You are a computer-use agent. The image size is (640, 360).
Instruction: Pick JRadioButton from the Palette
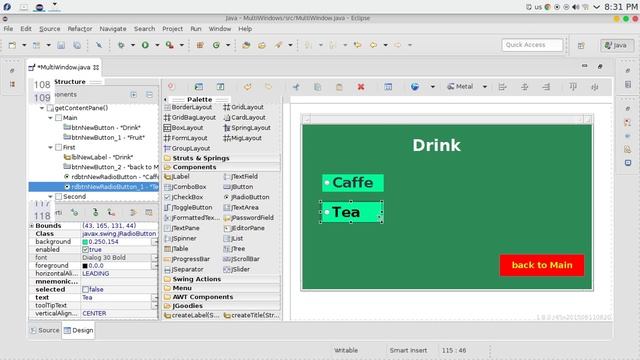[247, 197]
